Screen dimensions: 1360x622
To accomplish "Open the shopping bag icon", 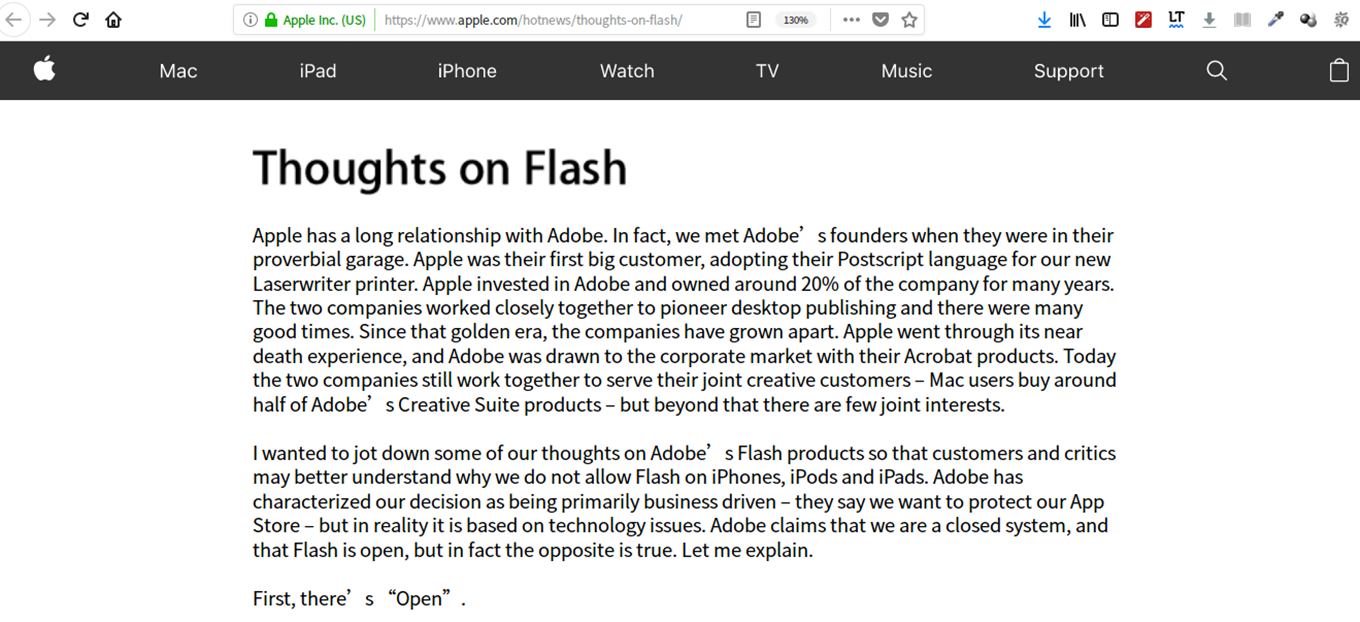I will (x=1339, y=69).
